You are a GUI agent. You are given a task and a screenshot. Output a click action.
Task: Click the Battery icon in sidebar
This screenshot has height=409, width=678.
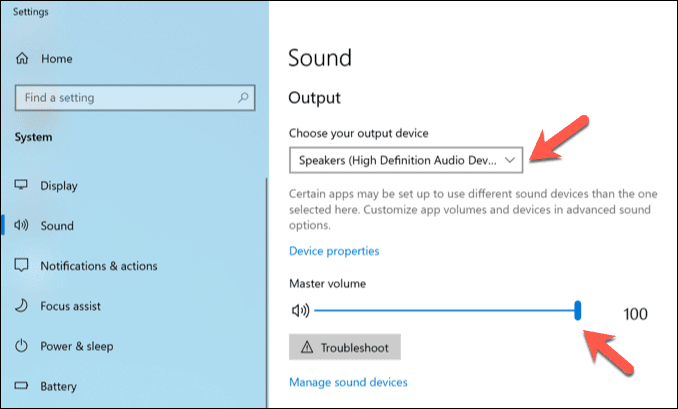(21, 385)
